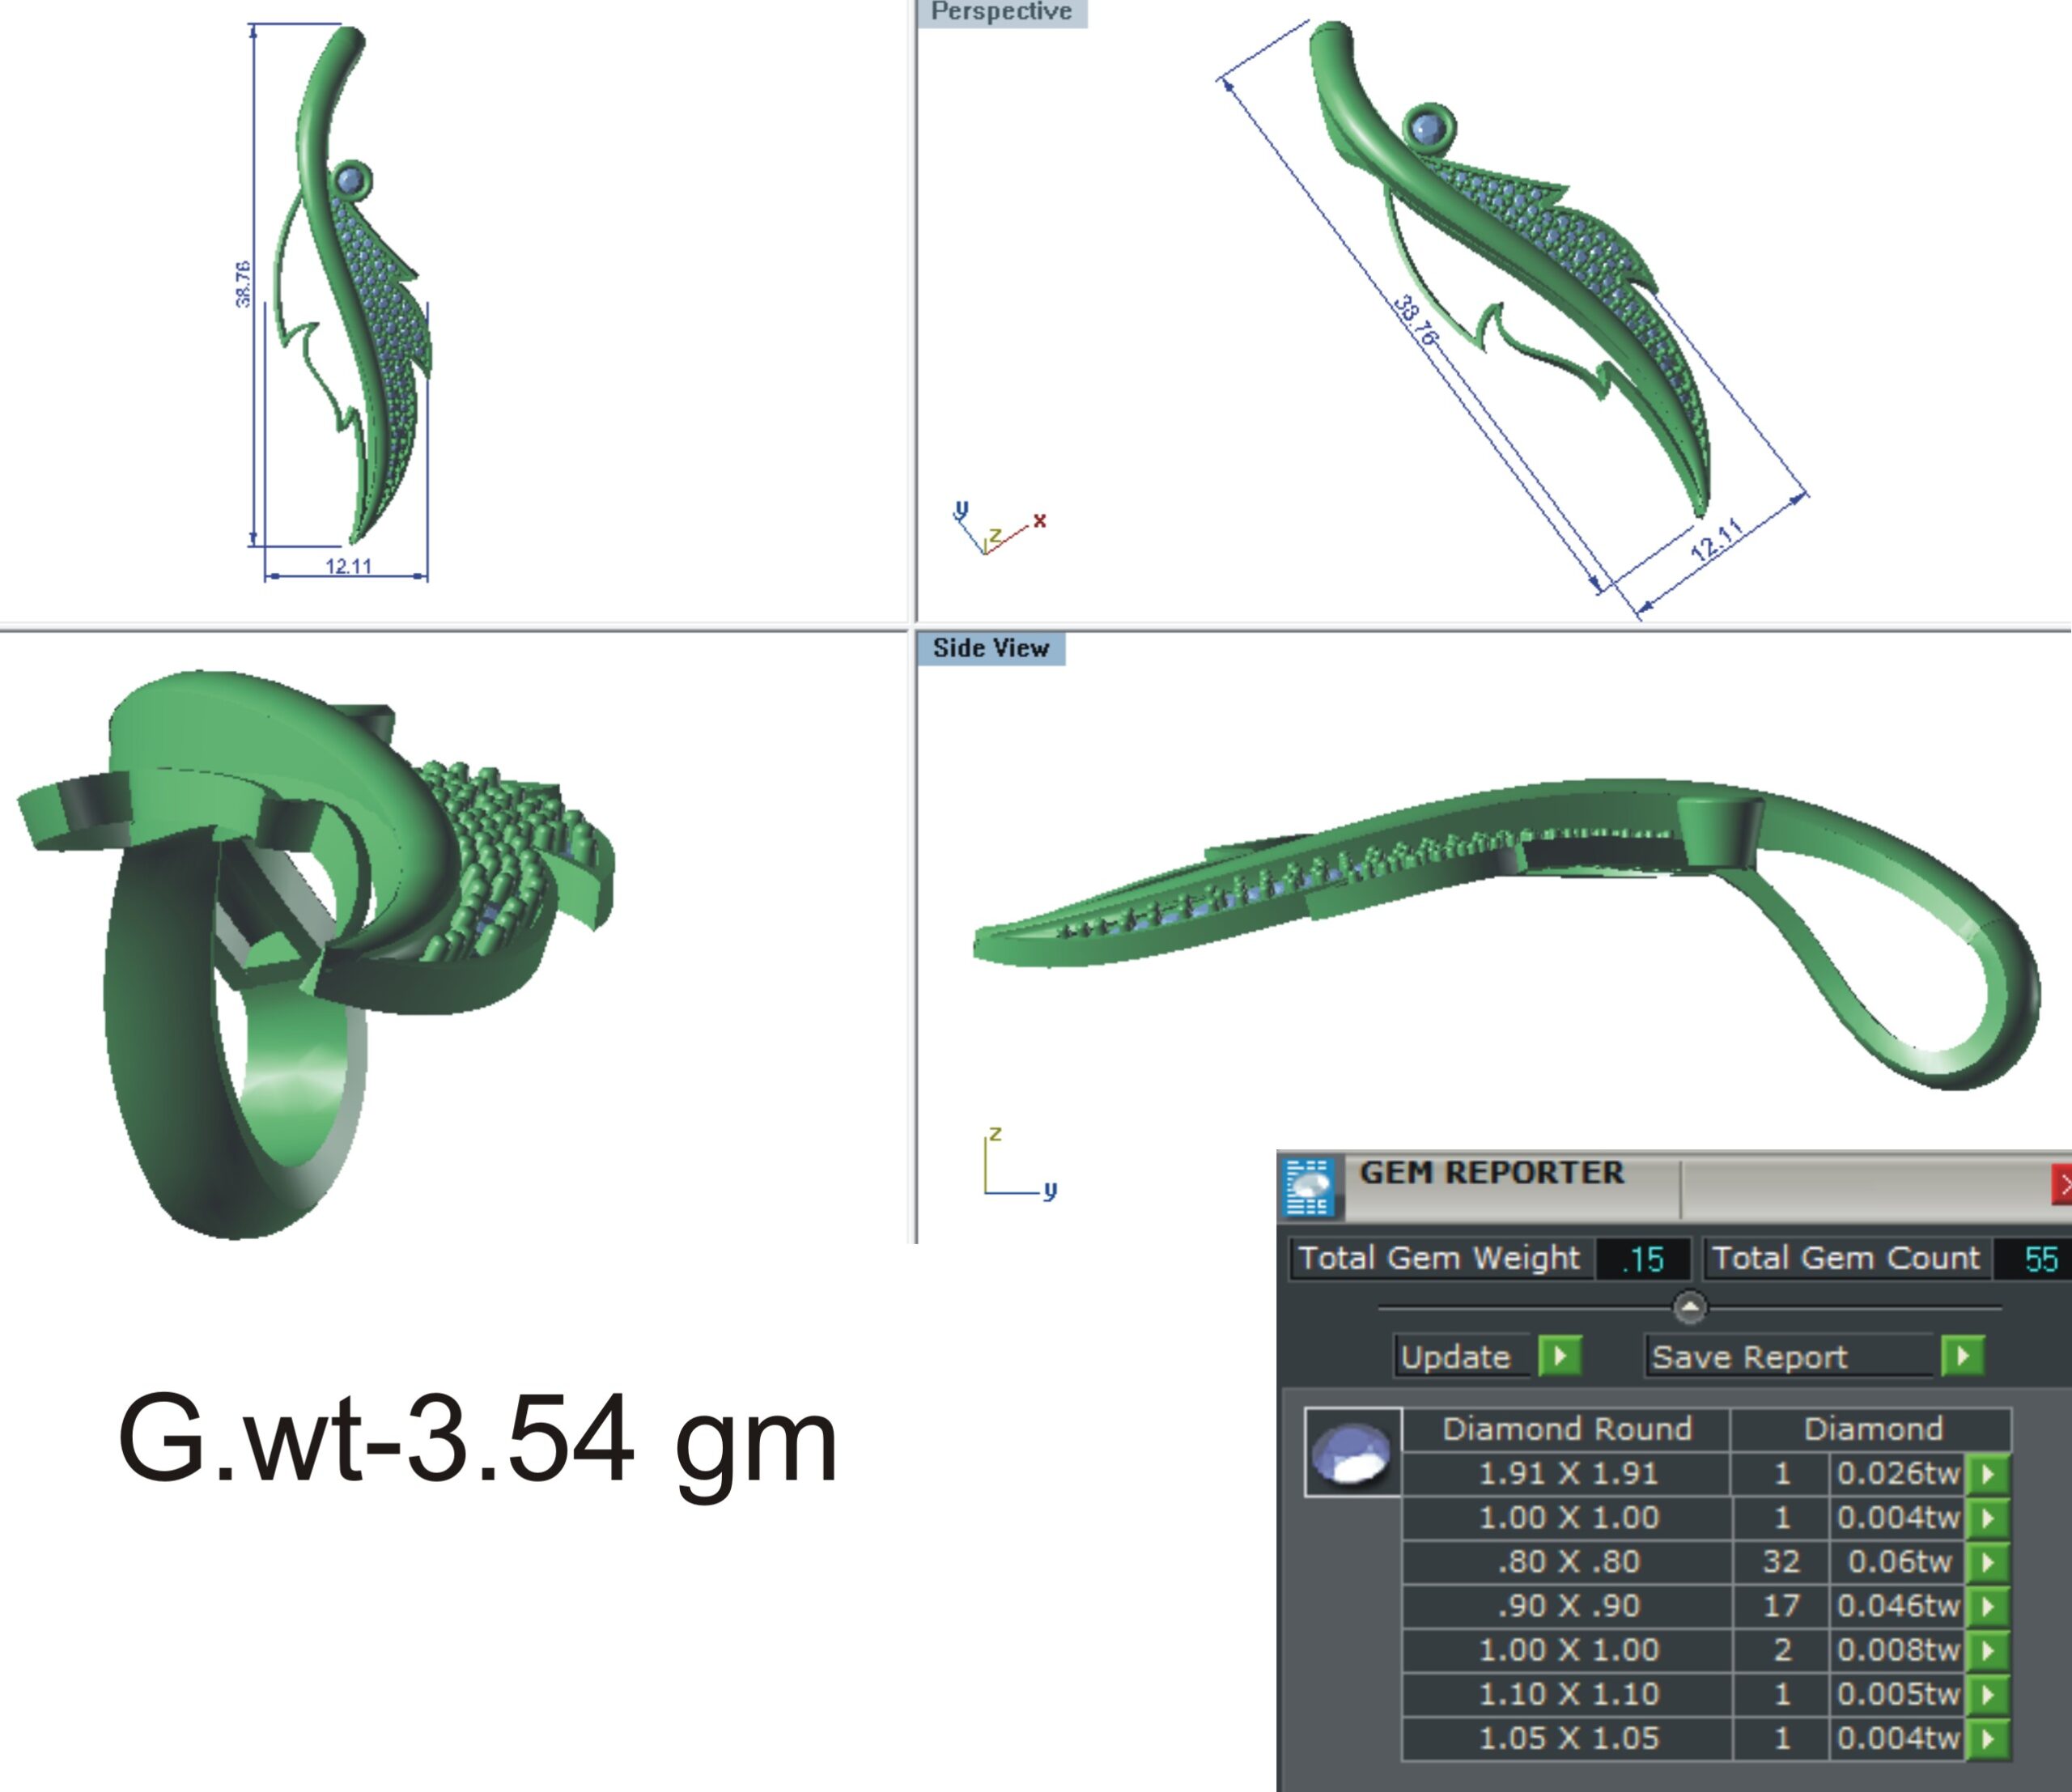Click green arrow for 1.91 X 1.91 row

1988,1474
